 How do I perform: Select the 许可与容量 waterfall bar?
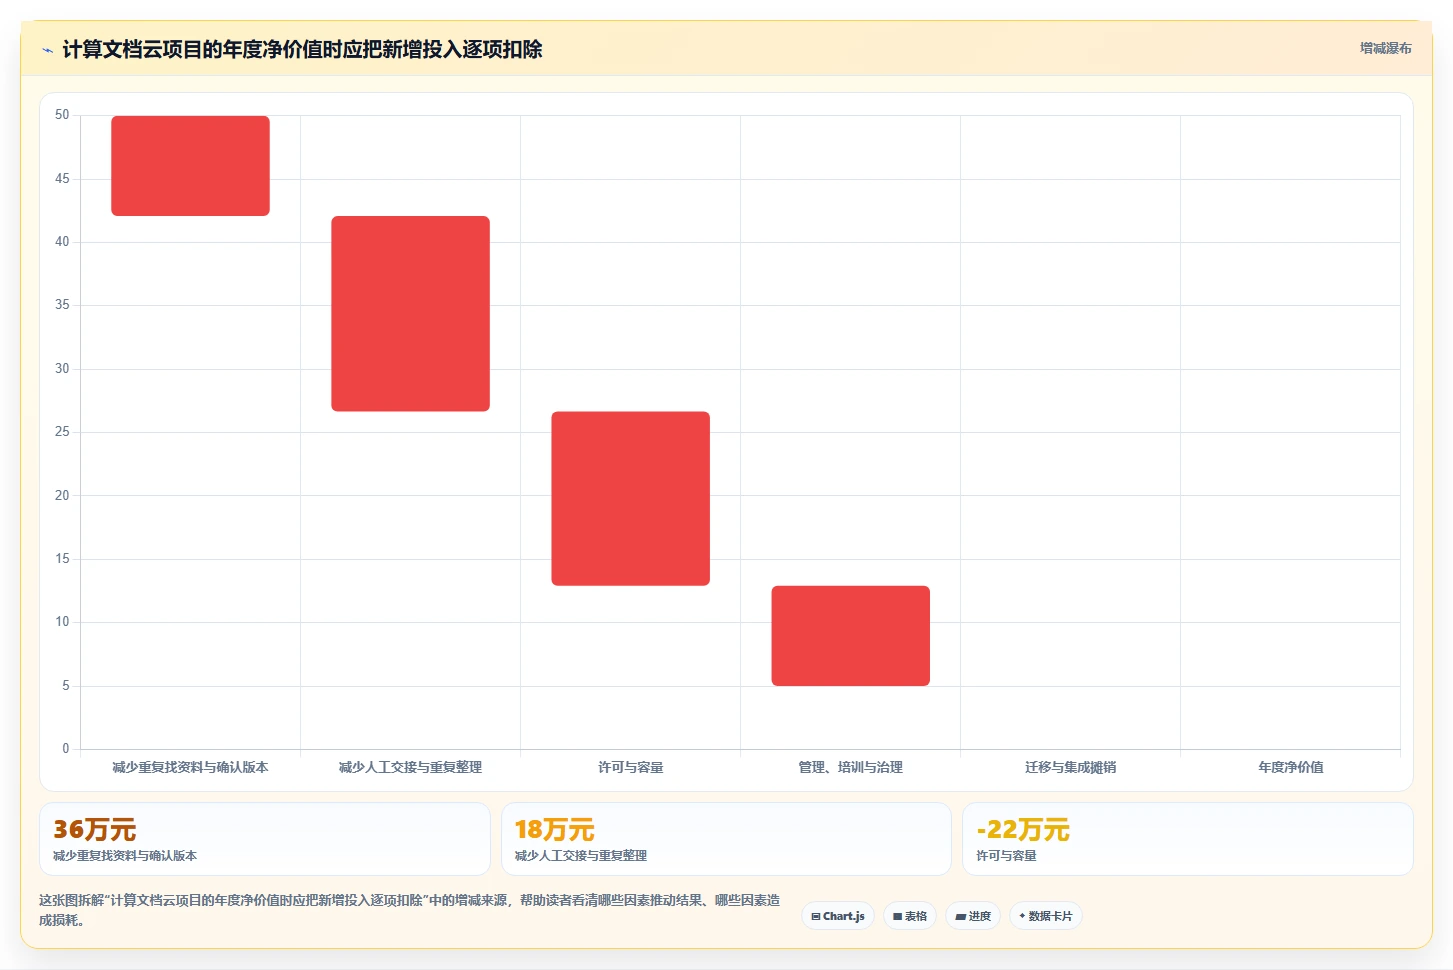pyautogui.click(x=631, y=499)
